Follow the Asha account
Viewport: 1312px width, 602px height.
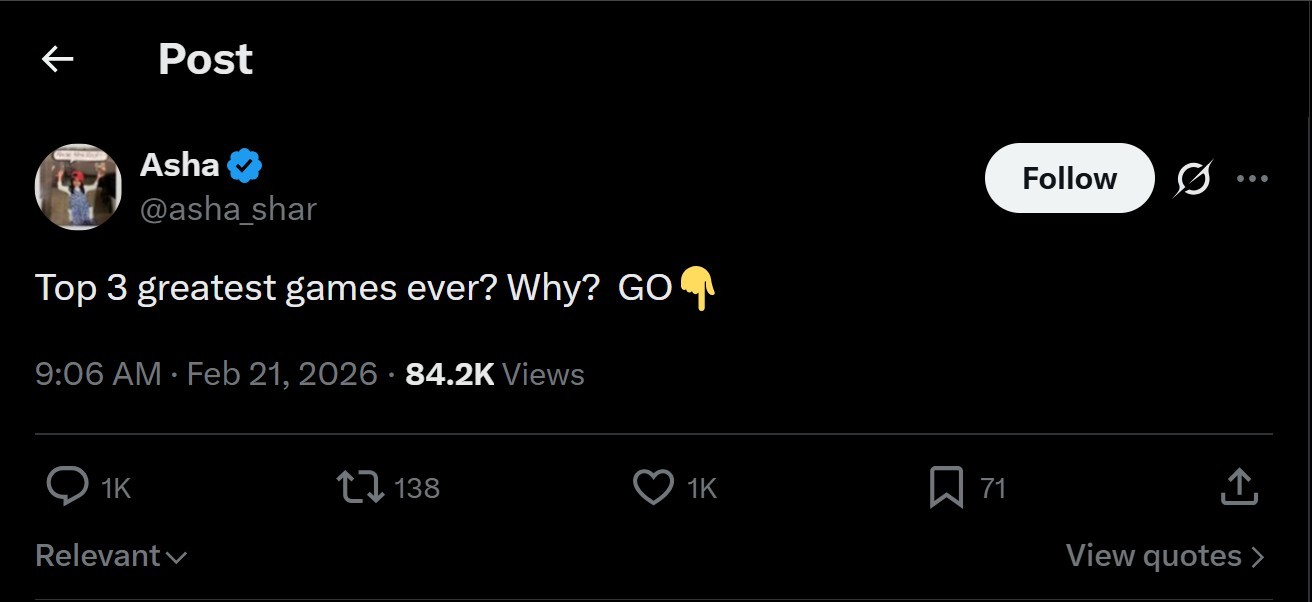coord(1069,178)
